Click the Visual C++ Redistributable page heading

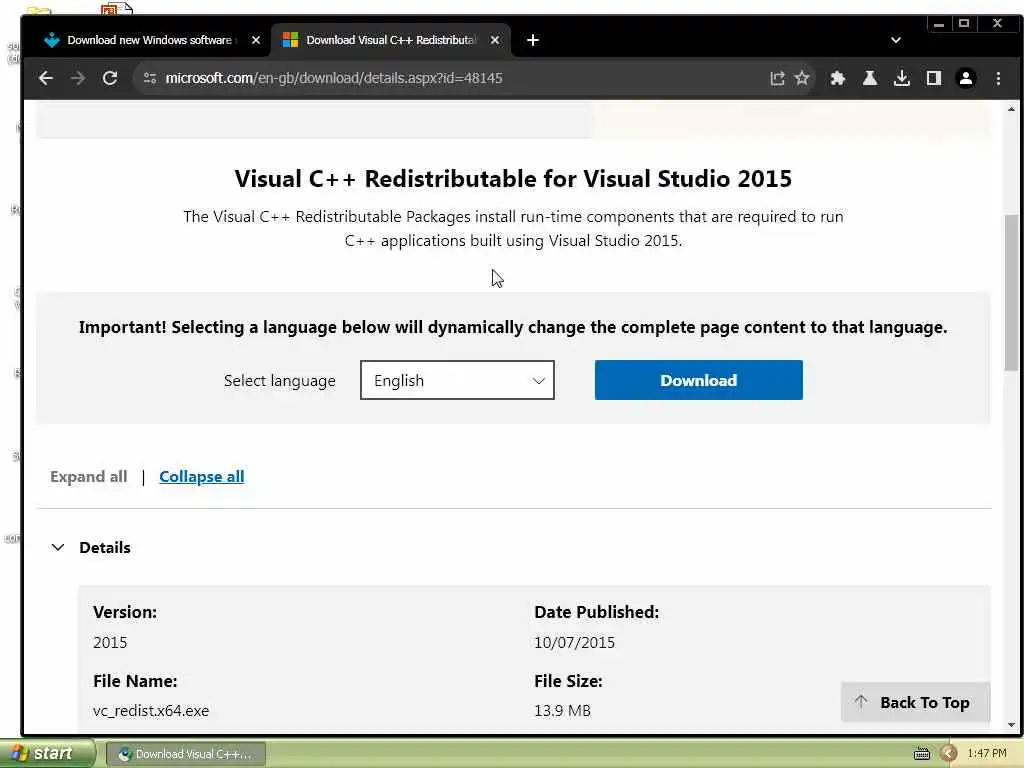pyautogui.click(x=513, y=178)
